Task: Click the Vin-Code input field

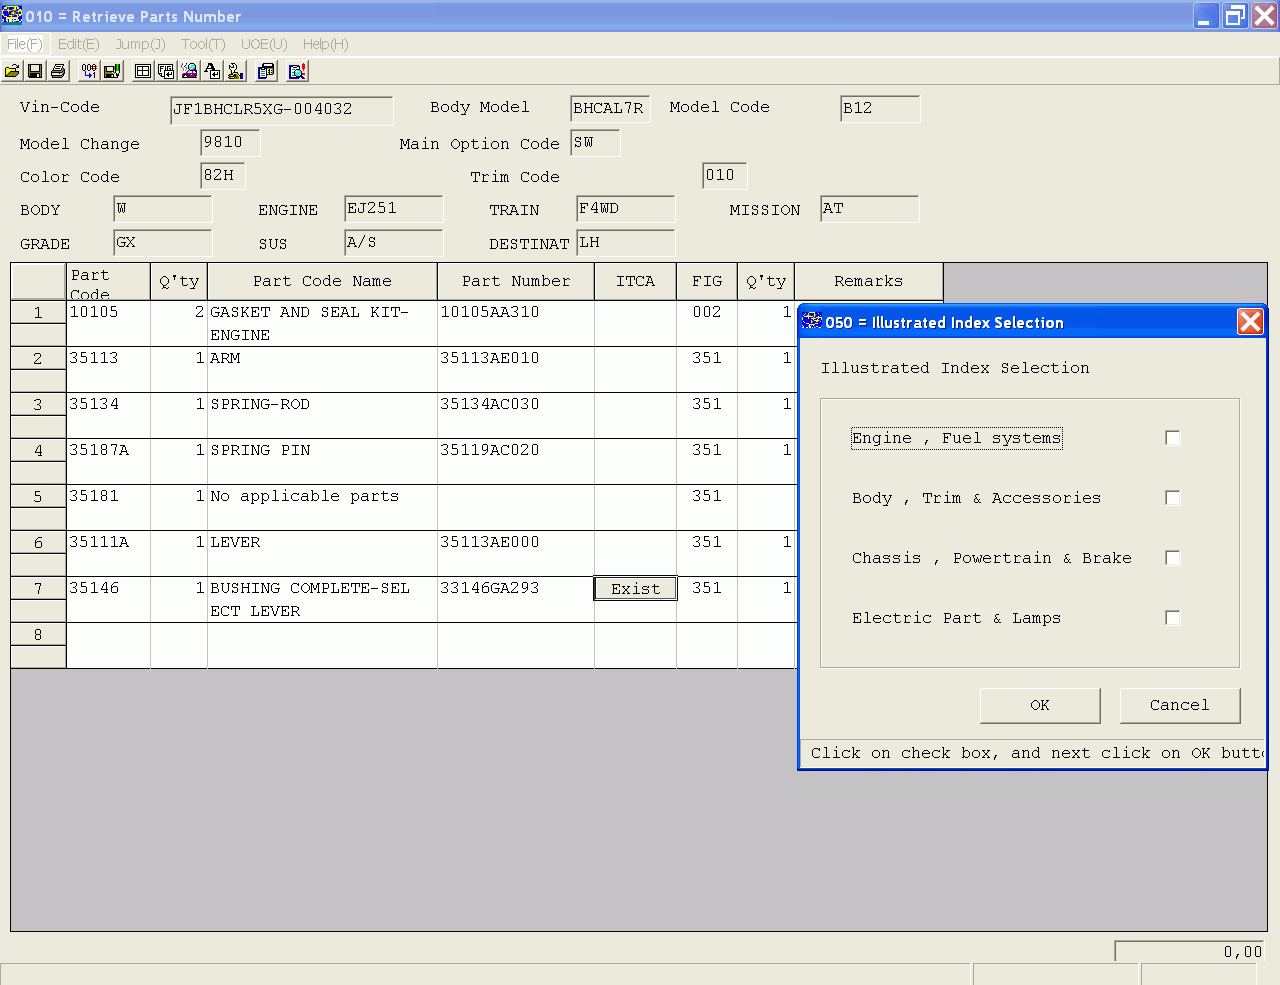Action: click(281, 110)
